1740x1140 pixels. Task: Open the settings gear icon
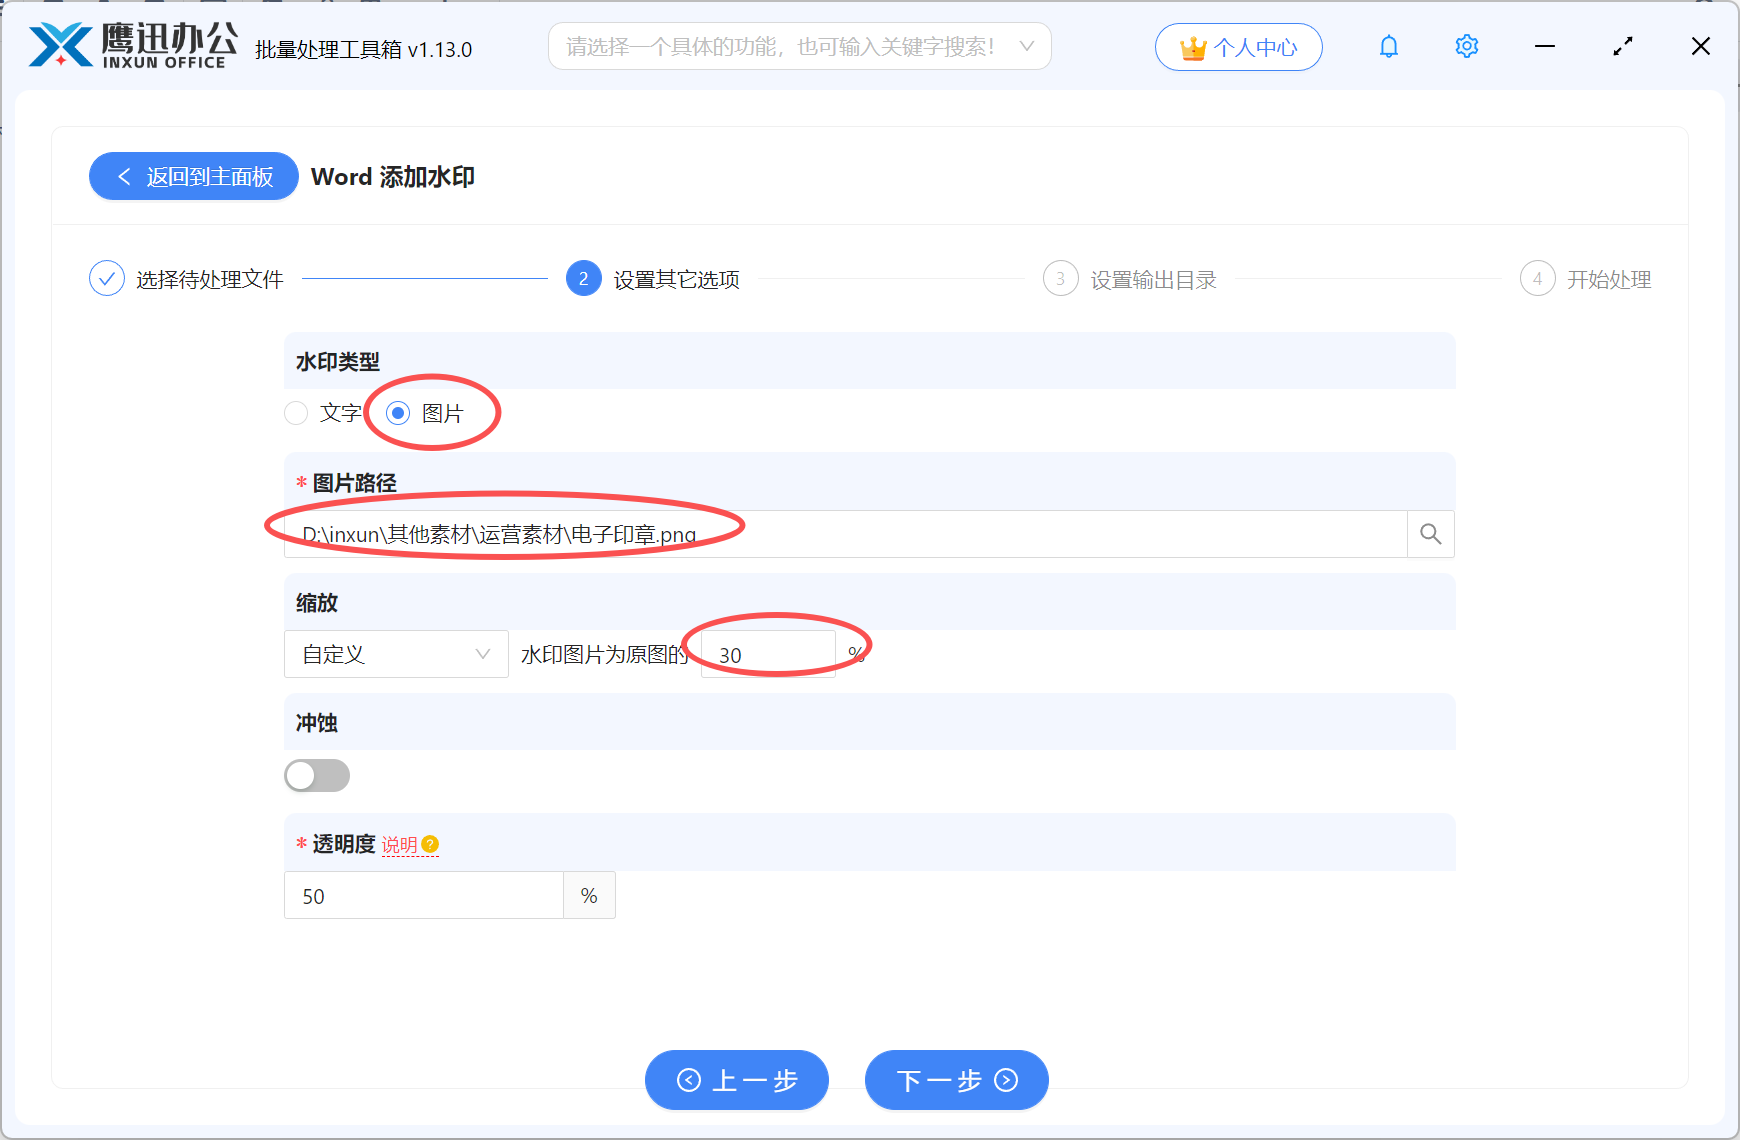(1466, 46)
